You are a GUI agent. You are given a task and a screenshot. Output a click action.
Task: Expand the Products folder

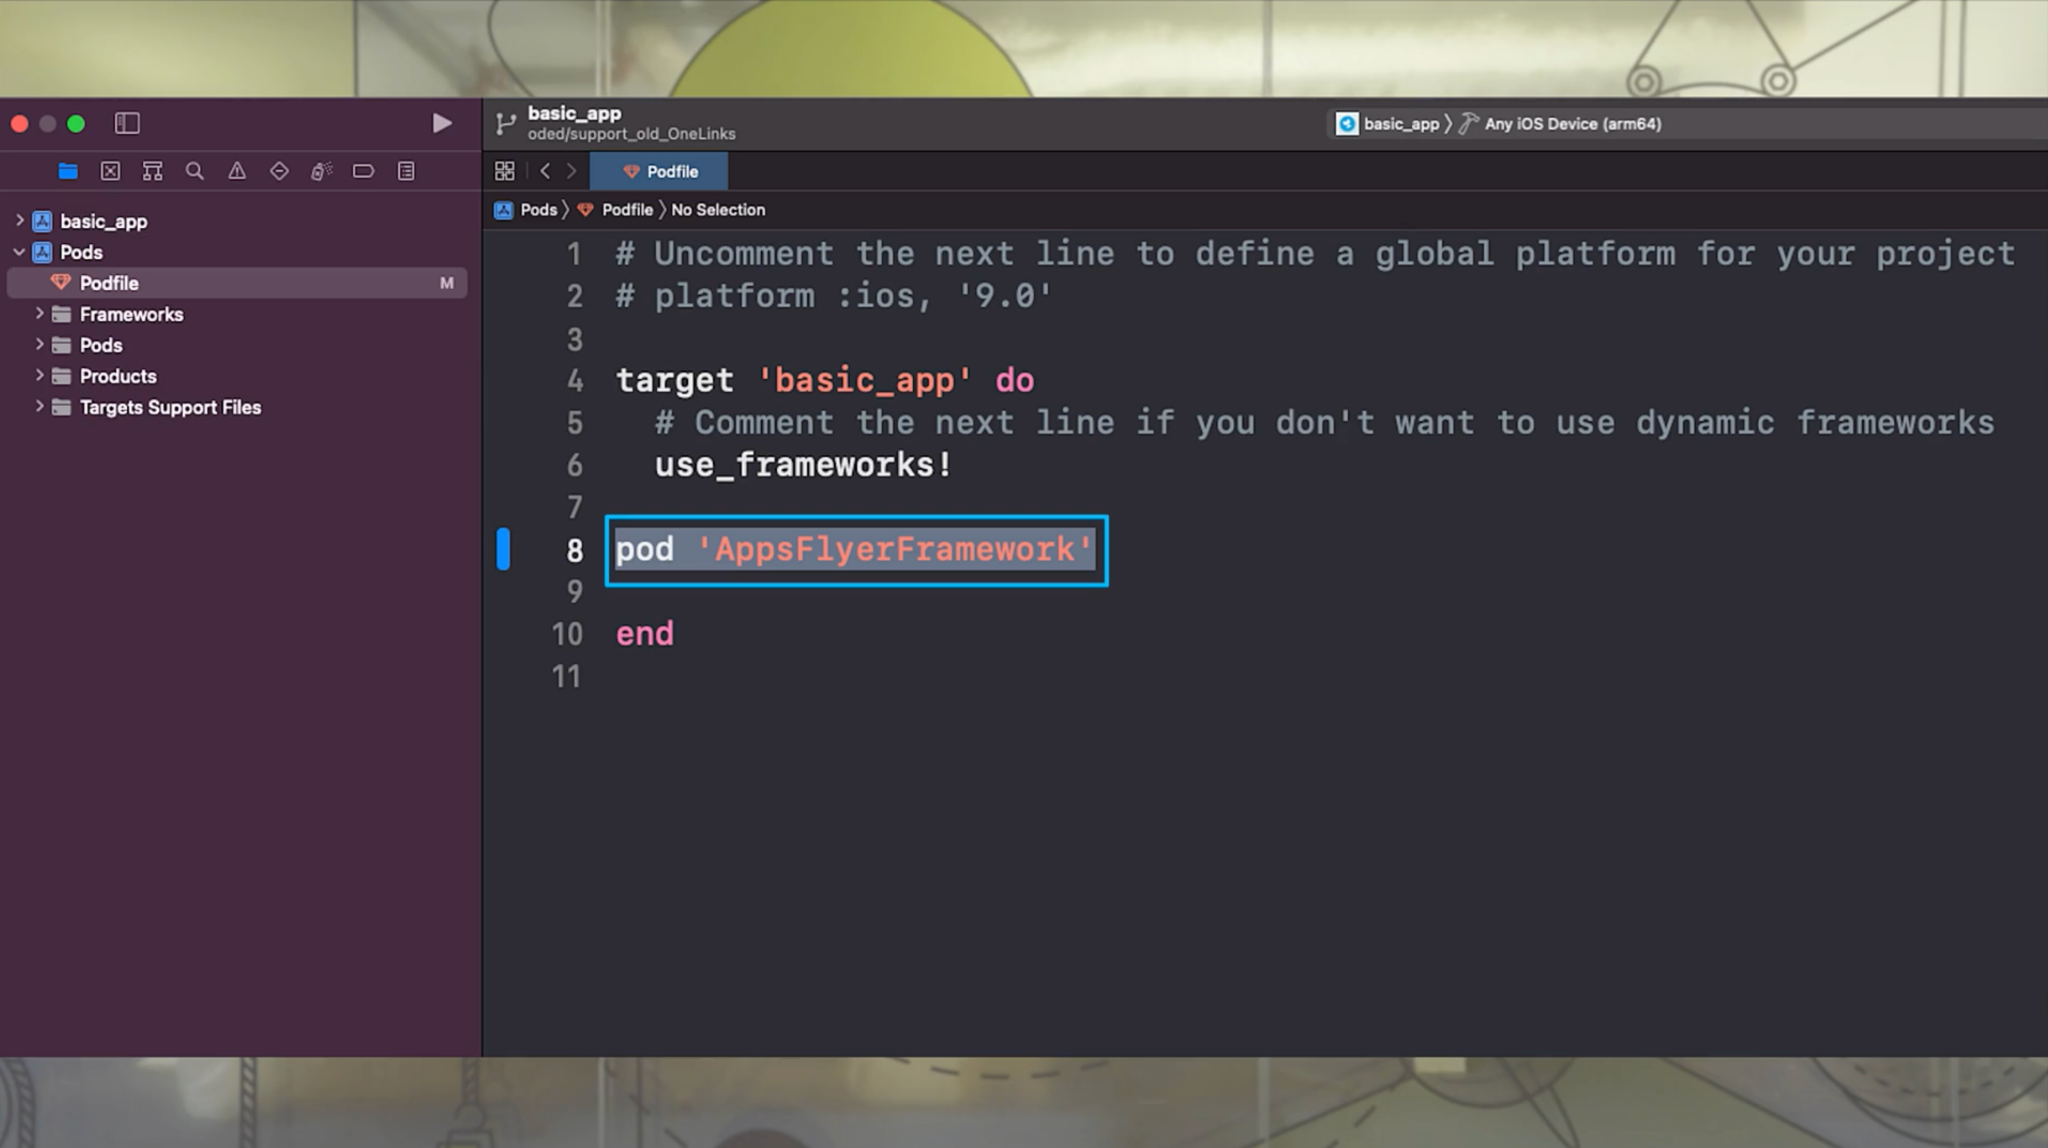(39, 375)
